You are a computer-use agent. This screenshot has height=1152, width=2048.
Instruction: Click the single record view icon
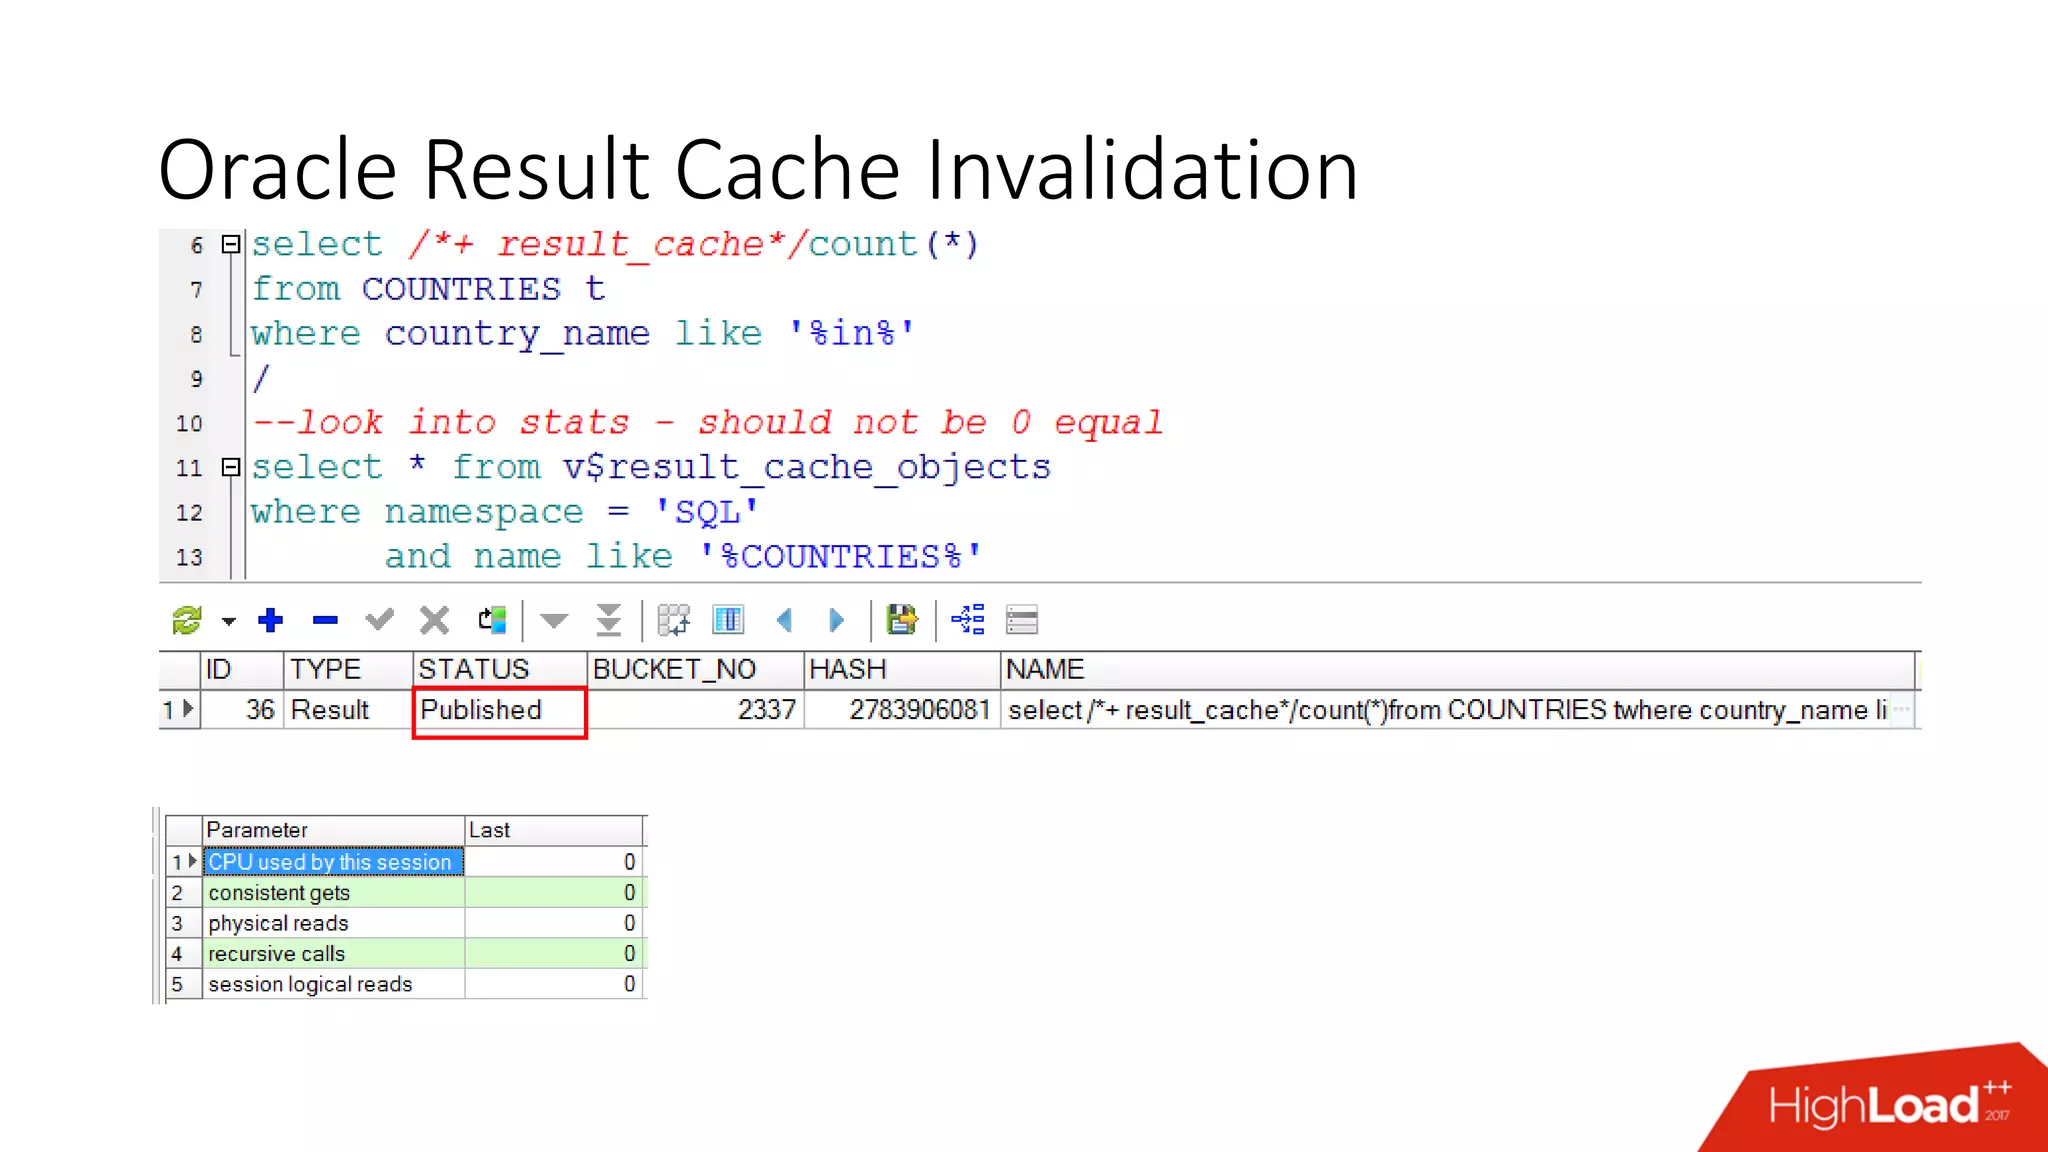point(1022,620)
